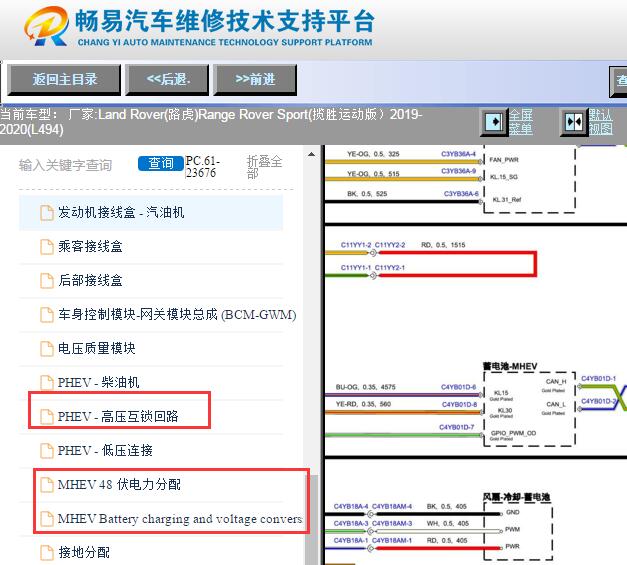Click page icon beside MHEV Battery charging
This screenshot has height=565, width=627.
47,519
